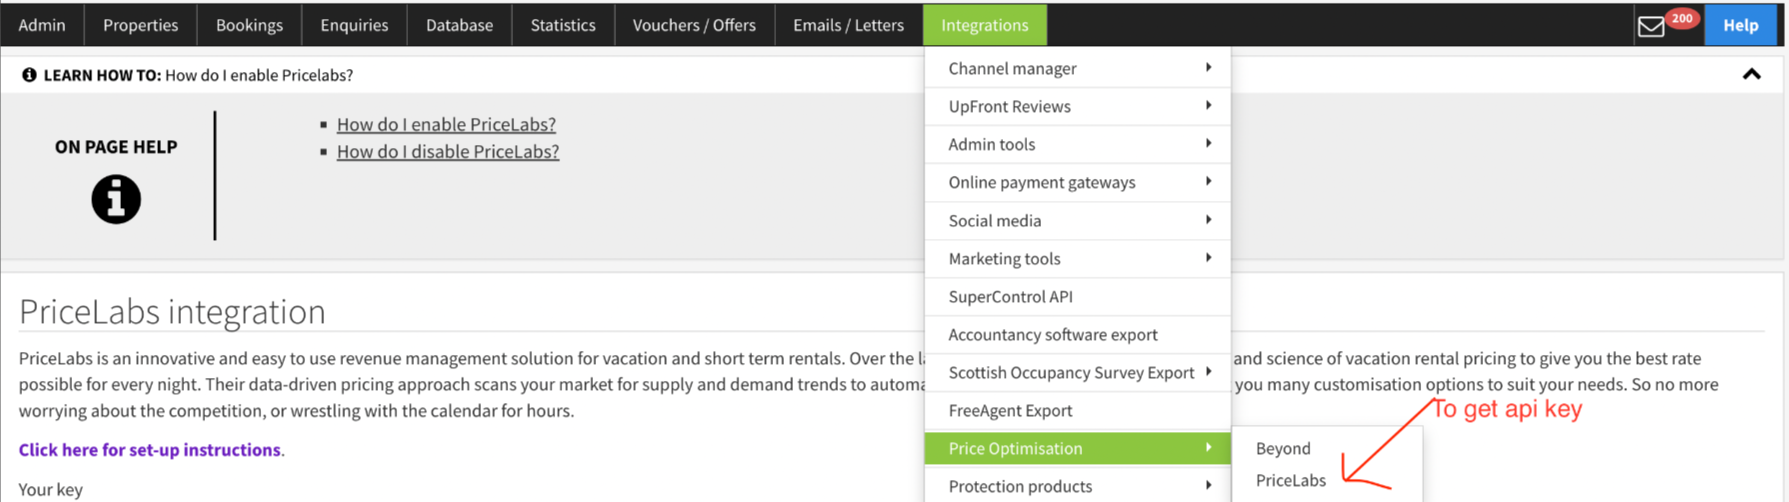
Task: Expand the Price Optimisation submenu arrow
Action: click(x=1208, y=447)
